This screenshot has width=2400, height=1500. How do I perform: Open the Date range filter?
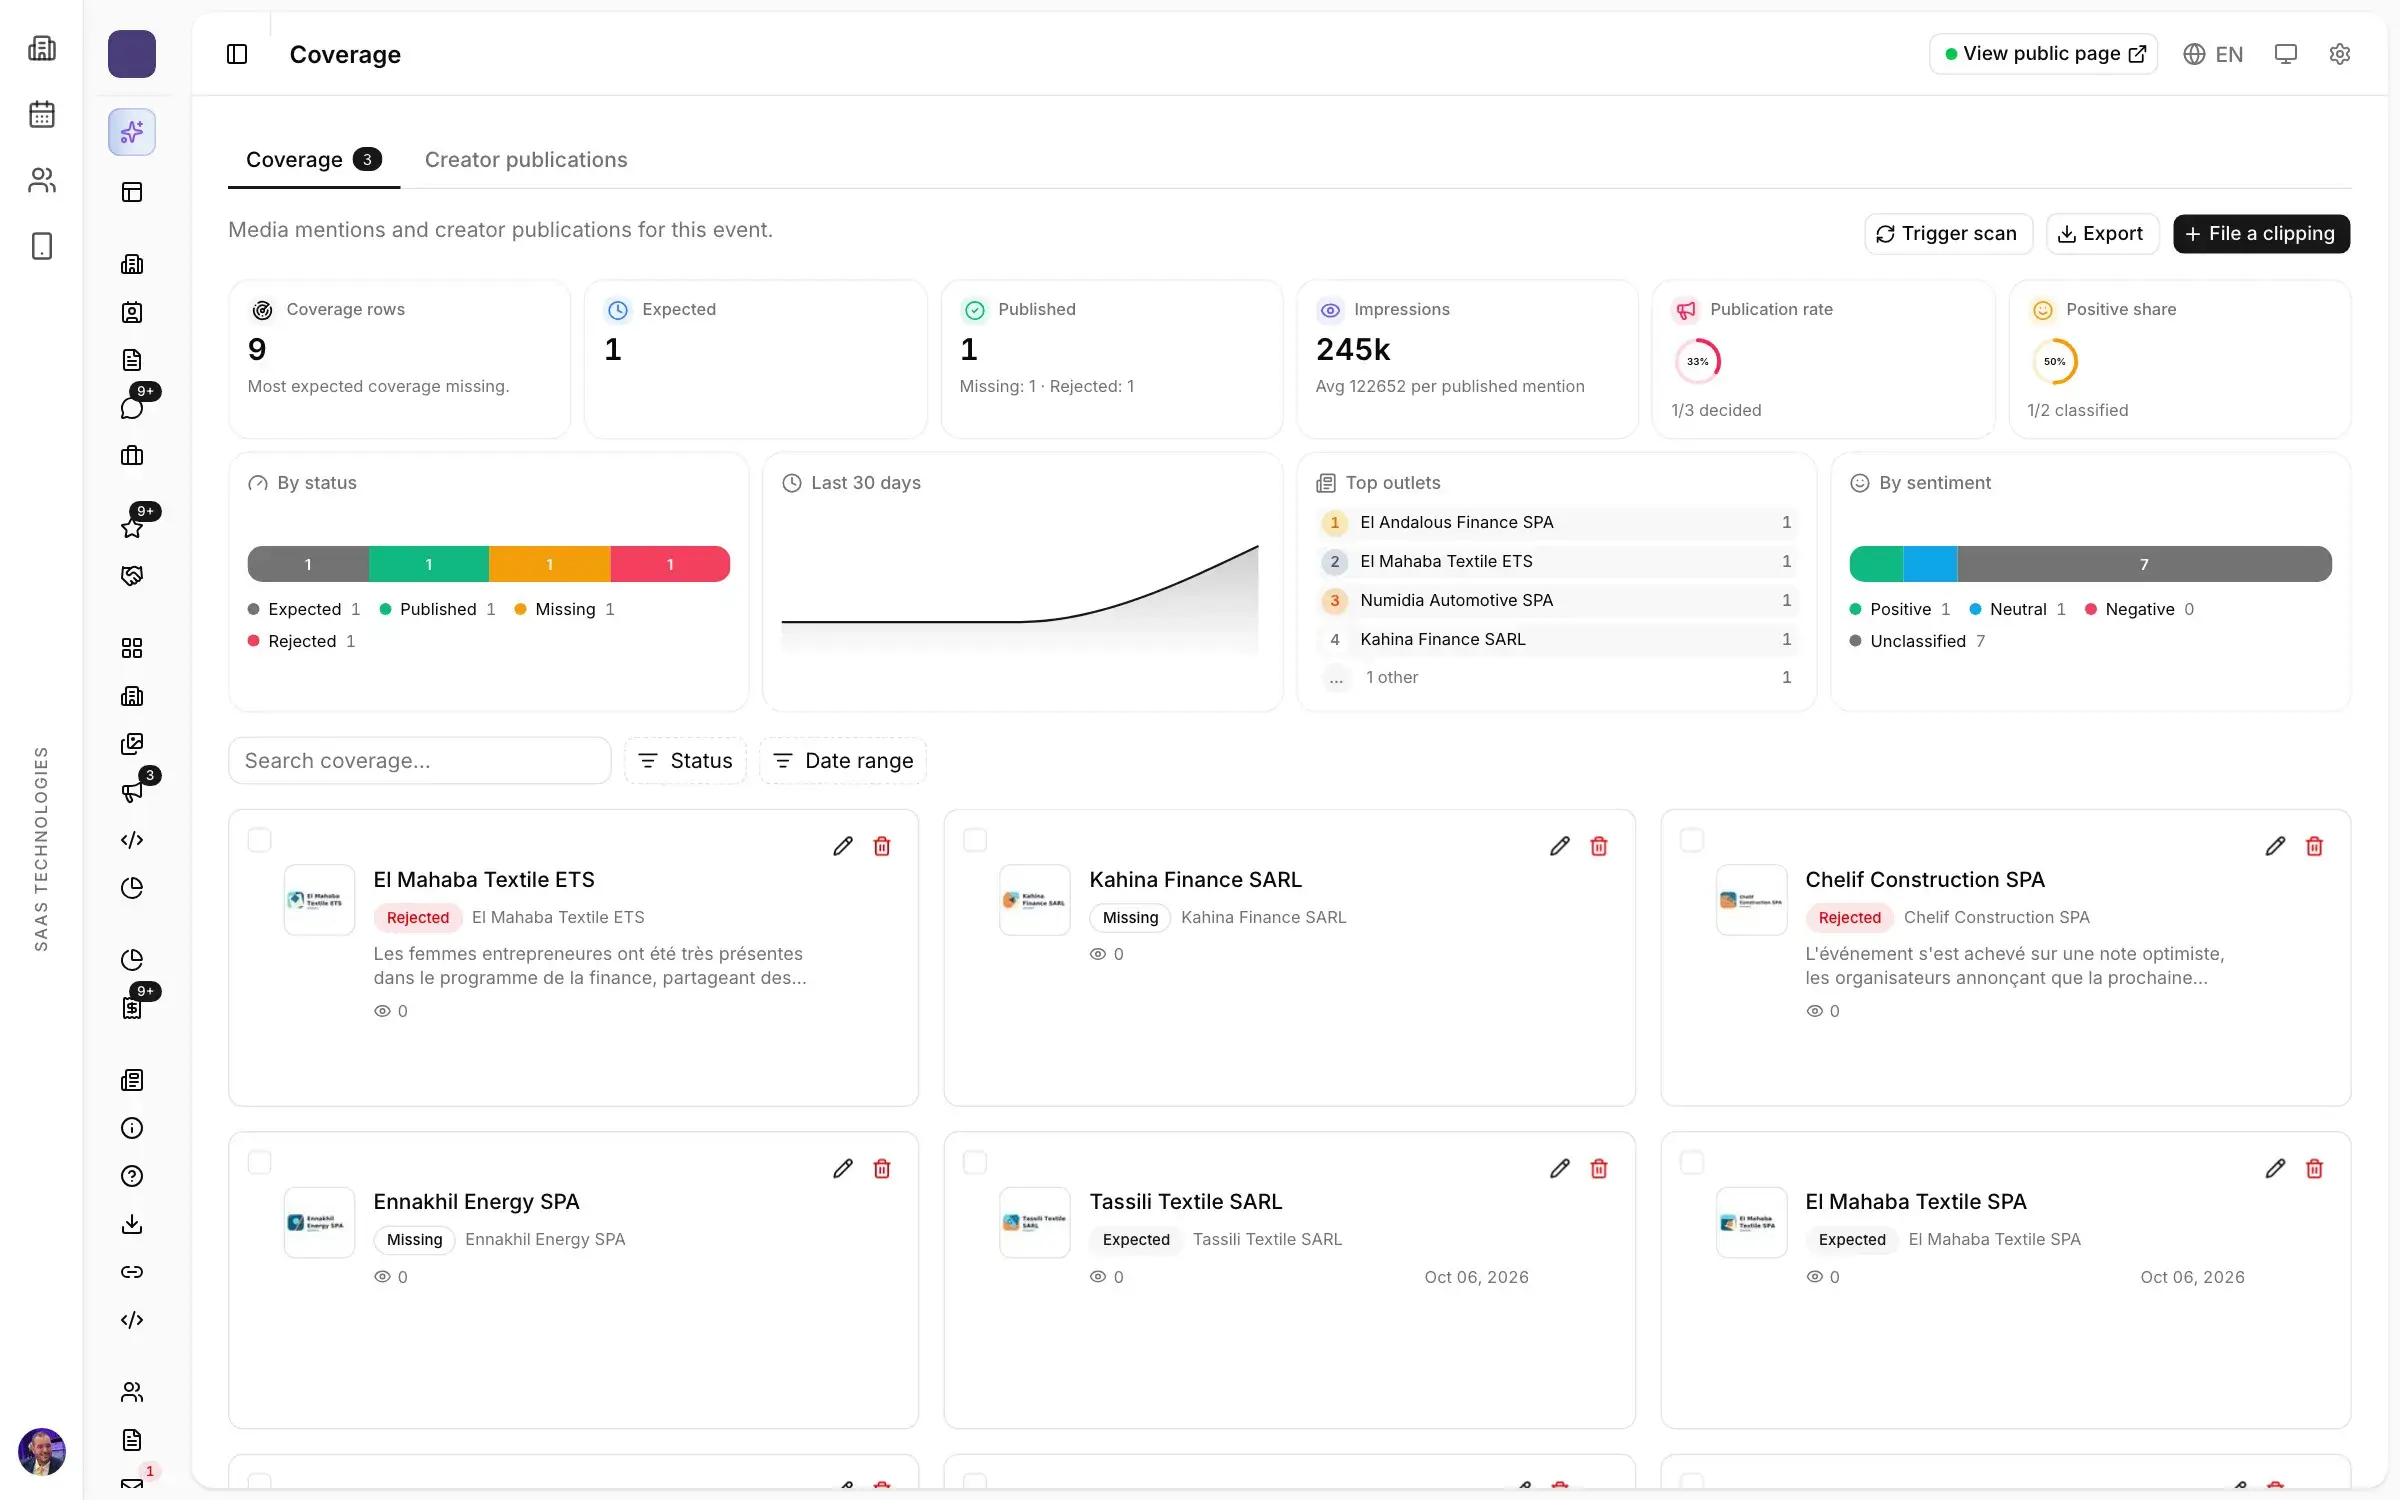843,761
